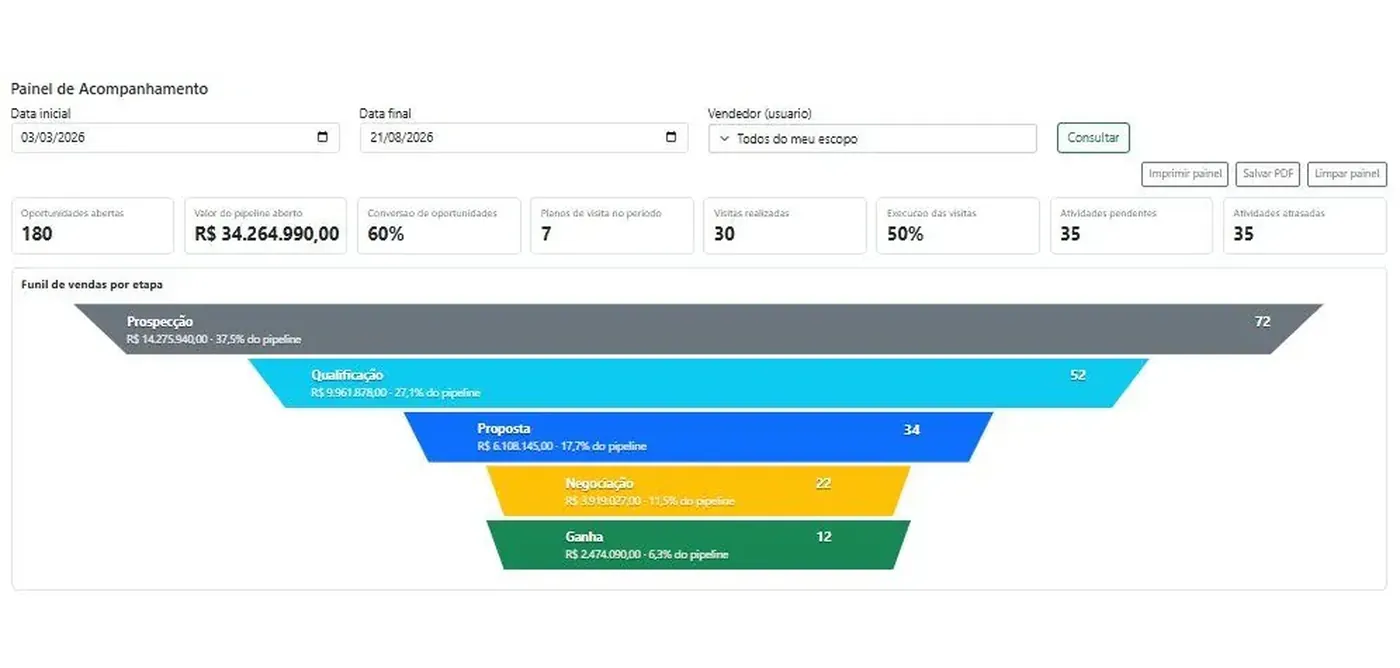Click the R$ 6.108.145,00 pipeline text
Image resolution: width=1400 pixels, height=668 pixels.
click(562, 446)
